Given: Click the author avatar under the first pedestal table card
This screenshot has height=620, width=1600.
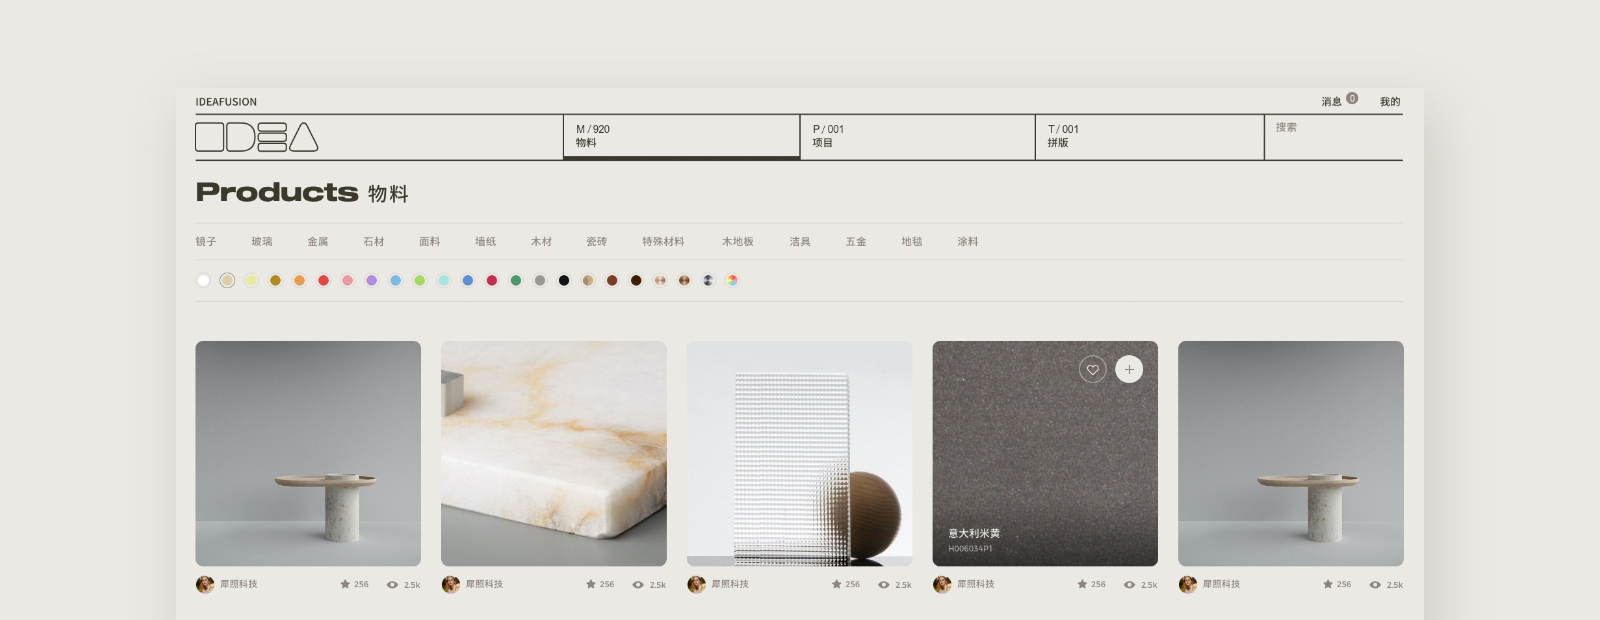Looking at the screenshot, I should pos(205,584).
